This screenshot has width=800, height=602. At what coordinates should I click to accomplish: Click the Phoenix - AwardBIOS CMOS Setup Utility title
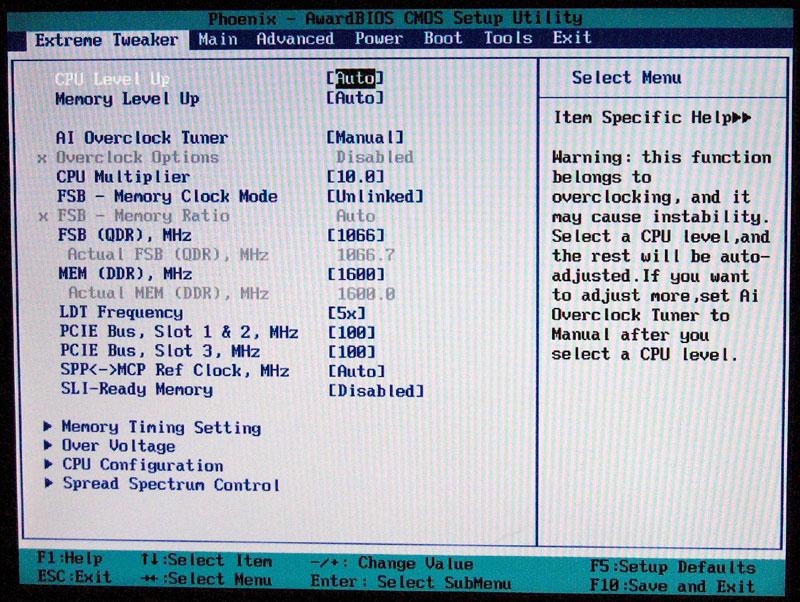[x=395, y=19]
